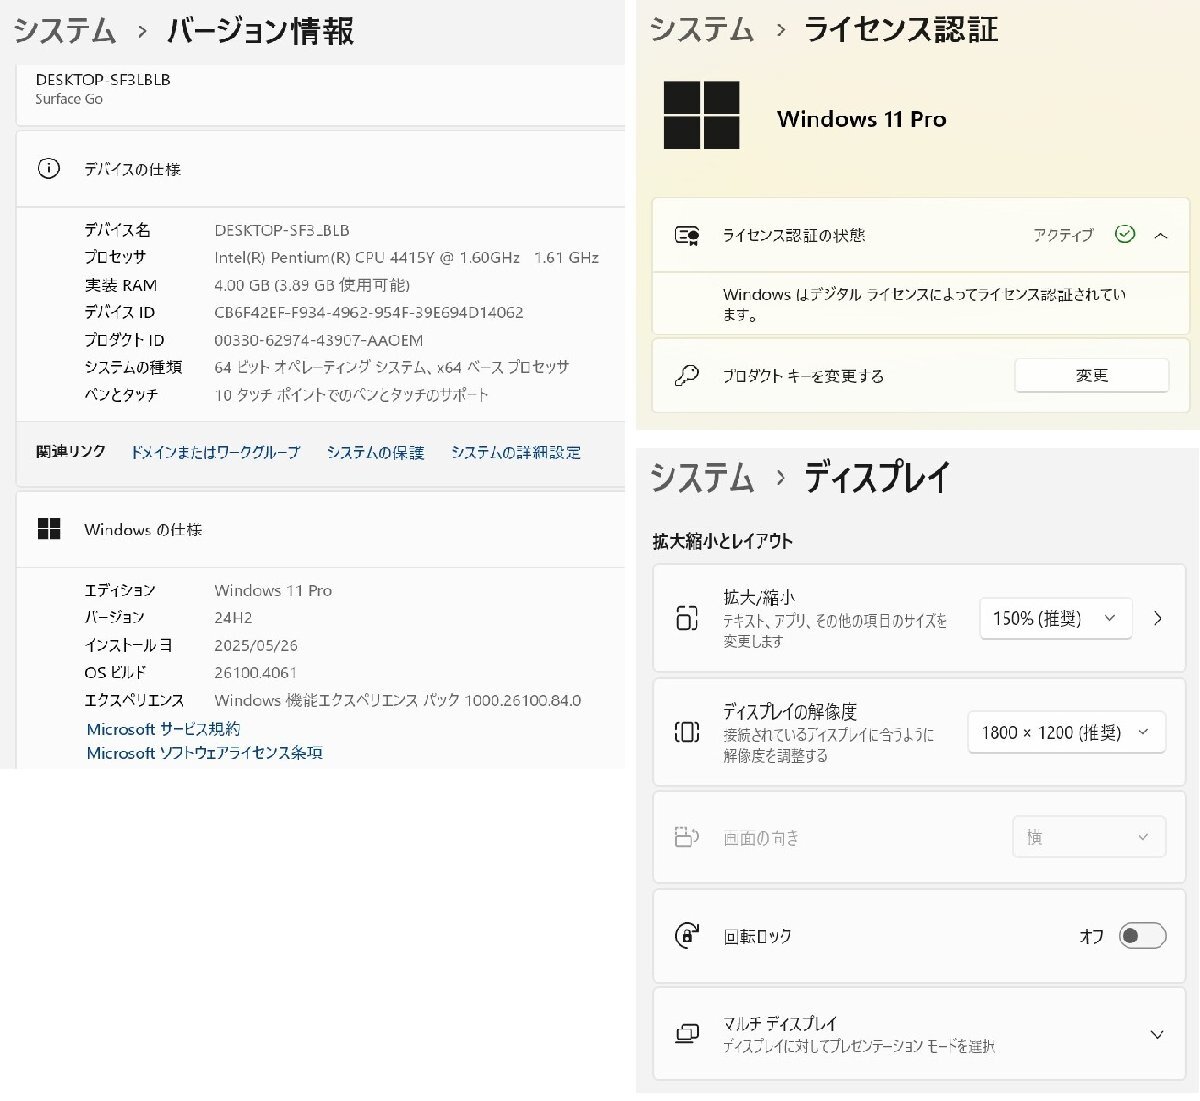1200x1101 pixels.
Task: Click the product ID 00330-62974 value
Action: (318, 340)
